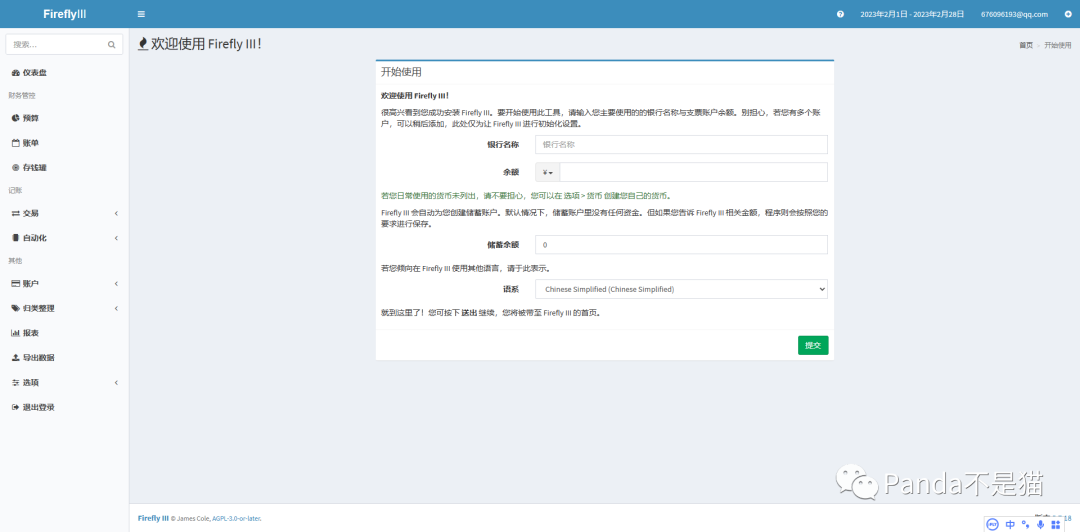The width and height of the screenshot is (1080, 532).
Task: Click the 开始使用 panel heading
Action: [401, 72]
